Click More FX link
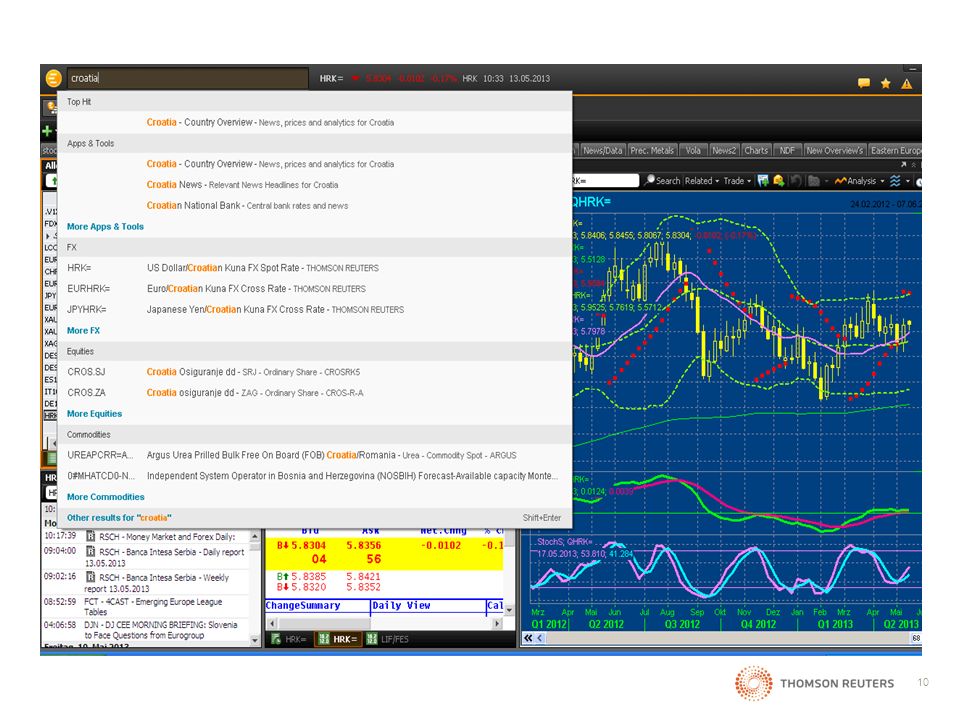960x720 pixels. [x=83, y=331]
